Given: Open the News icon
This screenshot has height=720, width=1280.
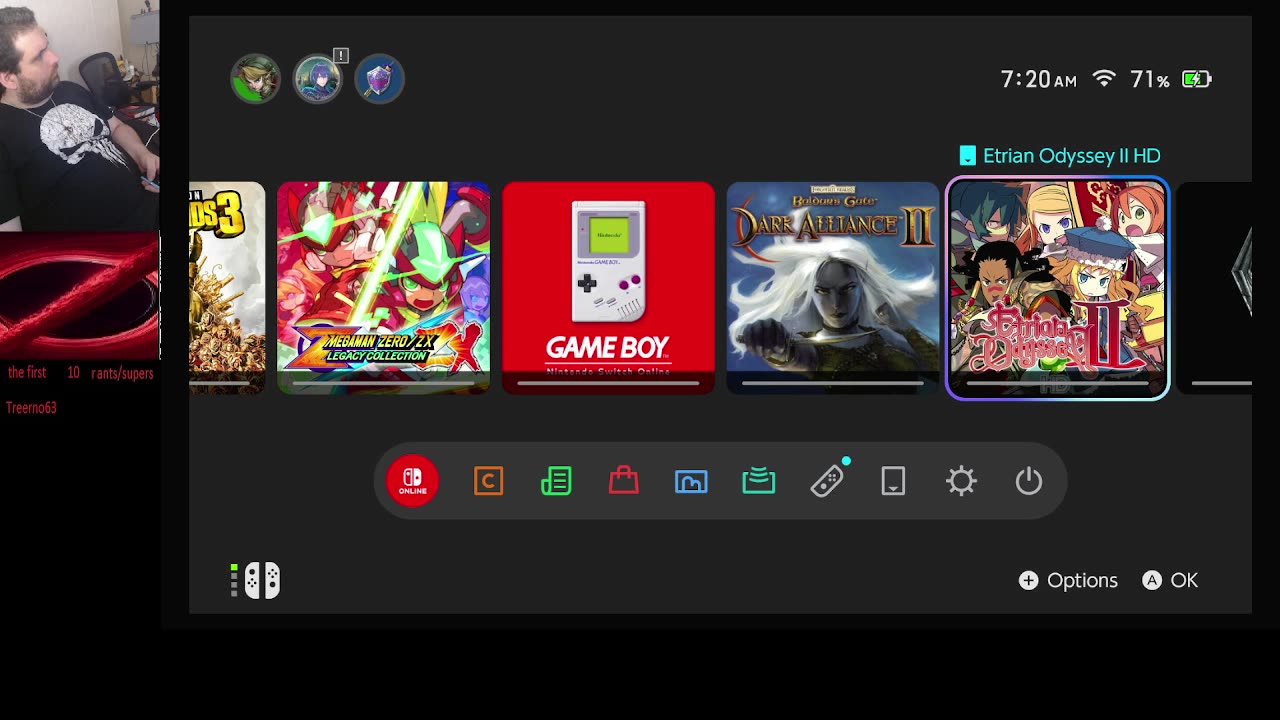Looking at the screenshot, I should tap(556, 481).
